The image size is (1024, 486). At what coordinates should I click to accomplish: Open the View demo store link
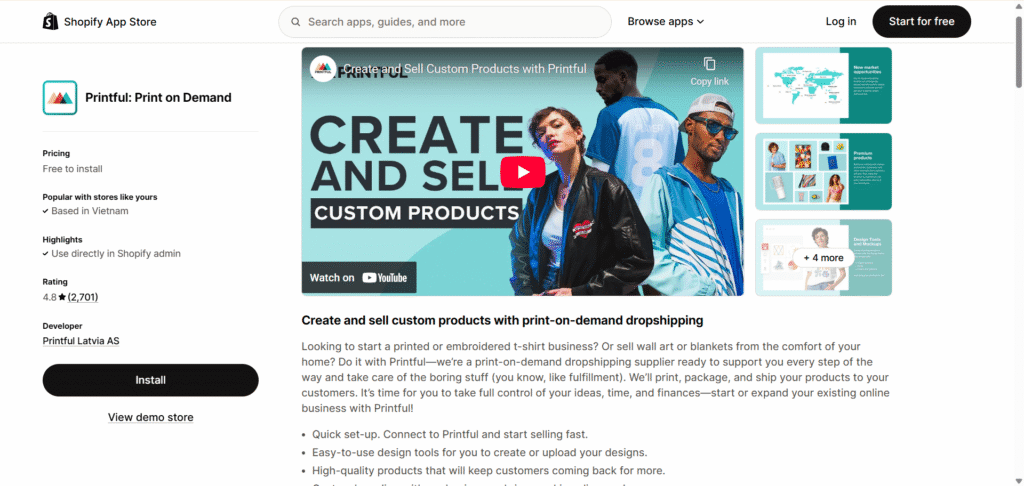coord(150,417)
